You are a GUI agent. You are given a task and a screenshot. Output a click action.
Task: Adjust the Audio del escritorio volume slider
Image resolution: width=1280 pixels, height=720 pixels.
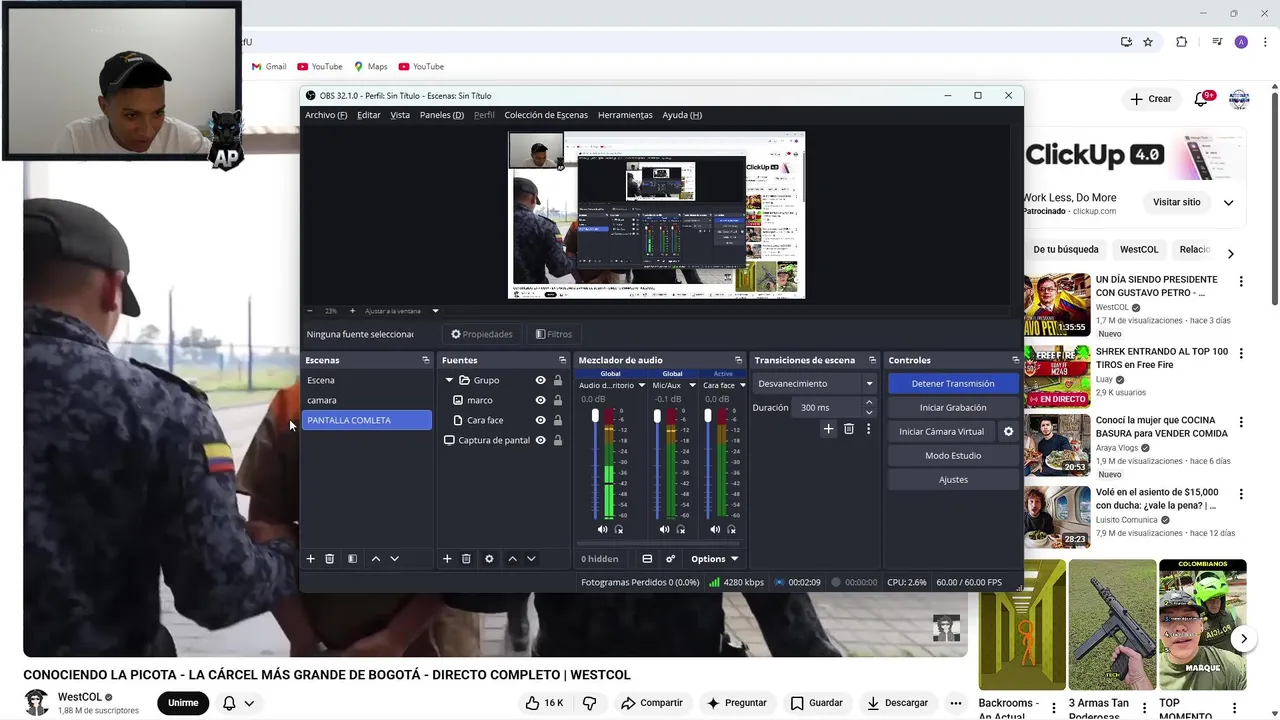595,415
